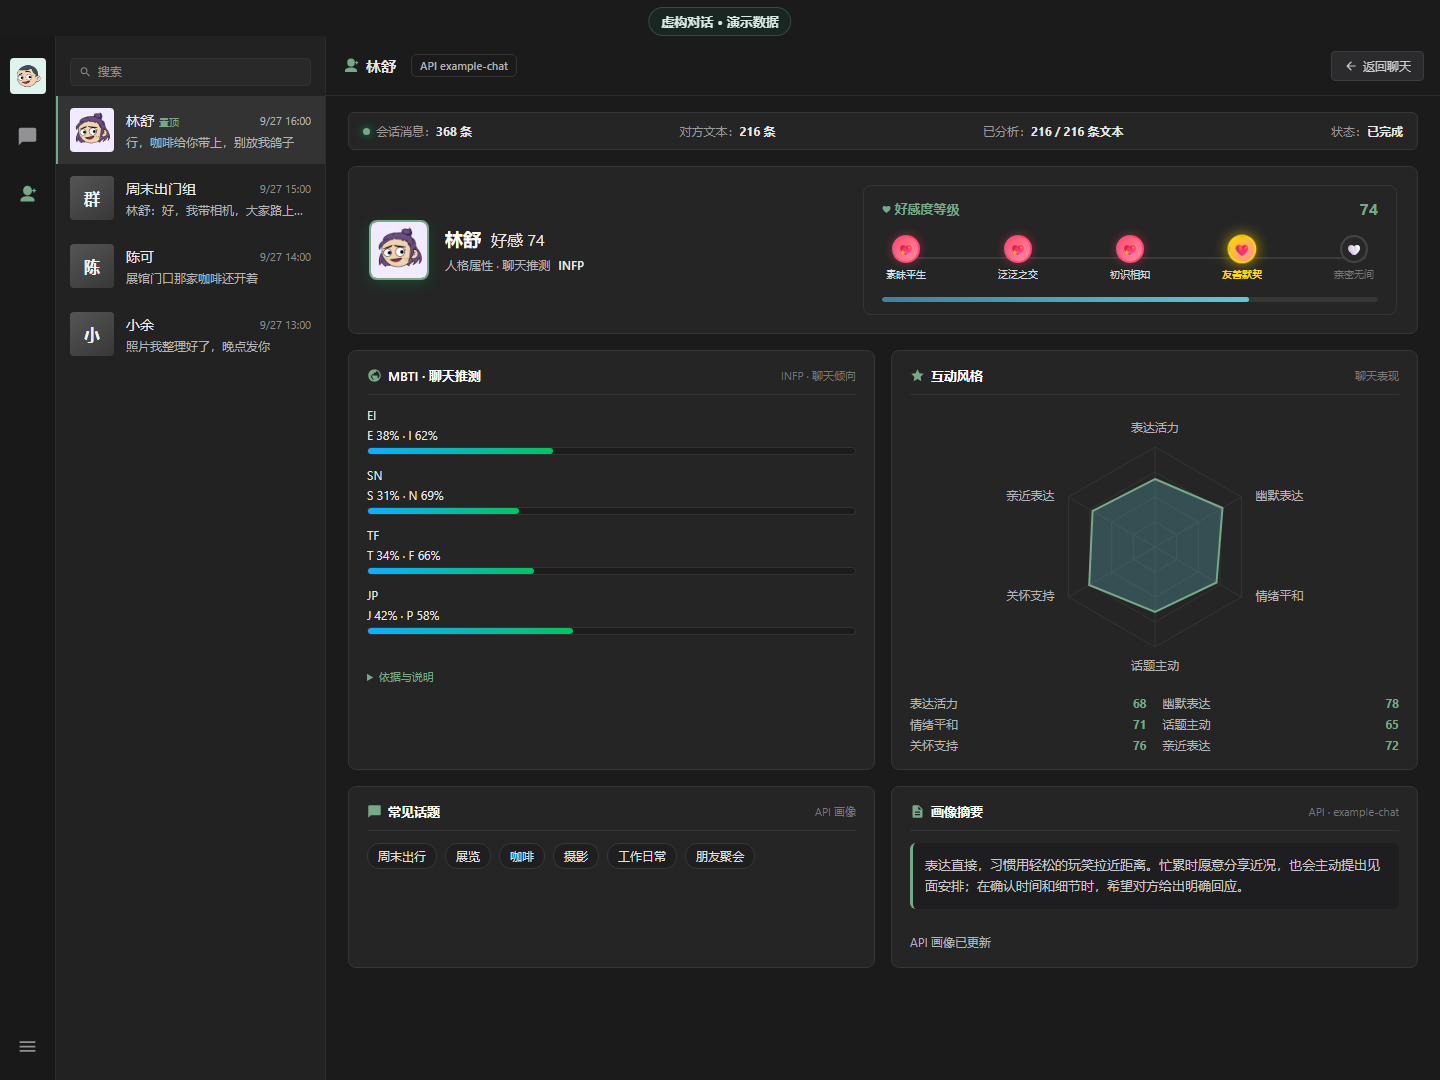Click the 返回聊天 back button
This screenshot has width=1440, height=1080.
(1377, 66)
